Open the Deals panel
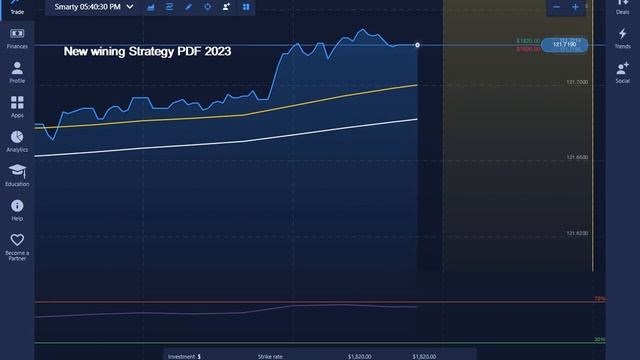This screenshot has height=360, width=640. coord(622,7)
